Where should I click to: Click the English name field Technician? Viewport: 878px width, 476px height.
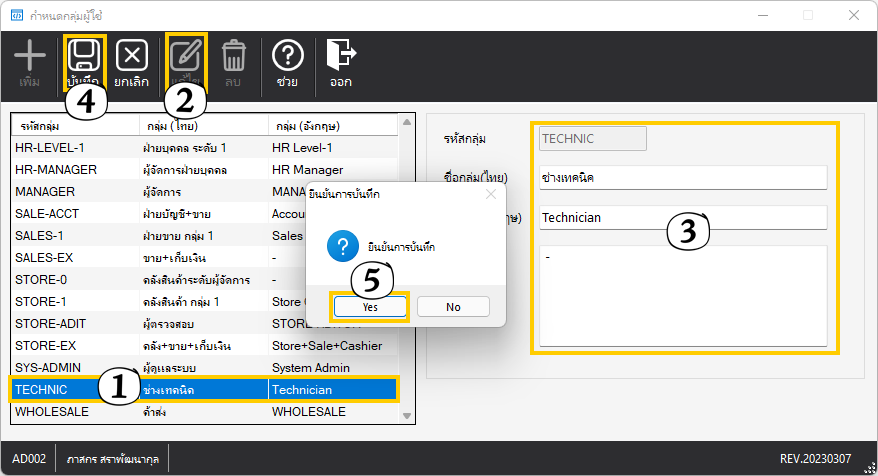682,217
